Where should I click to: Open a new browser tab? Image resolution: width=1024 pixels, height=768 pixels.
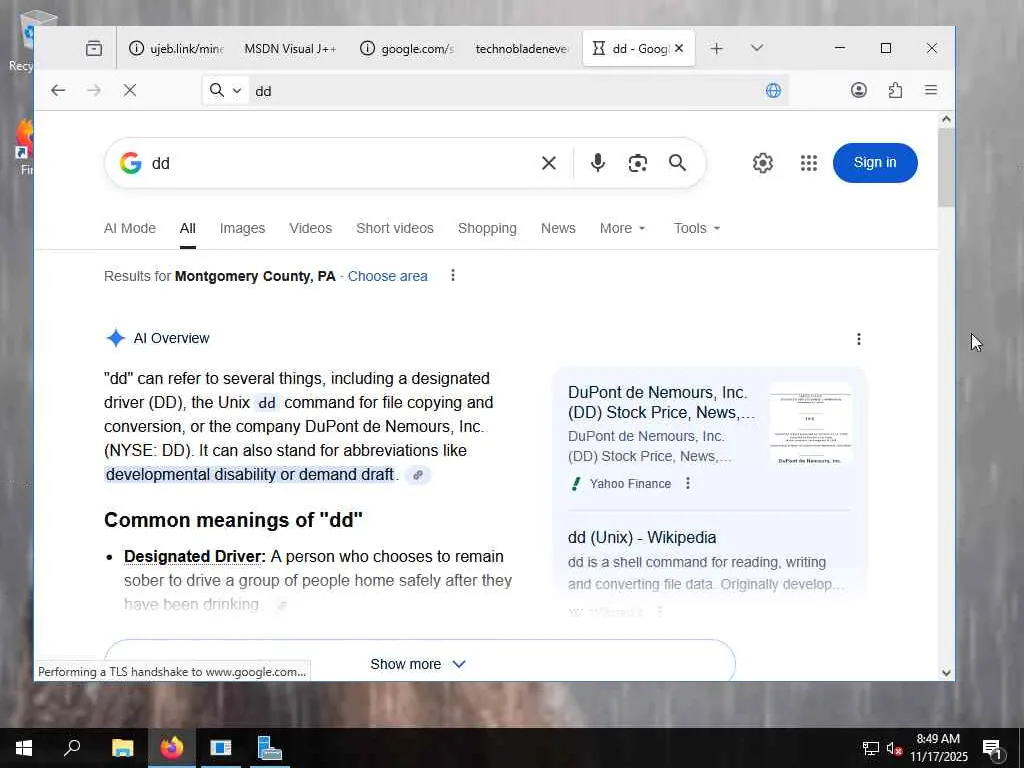(716, 48)
